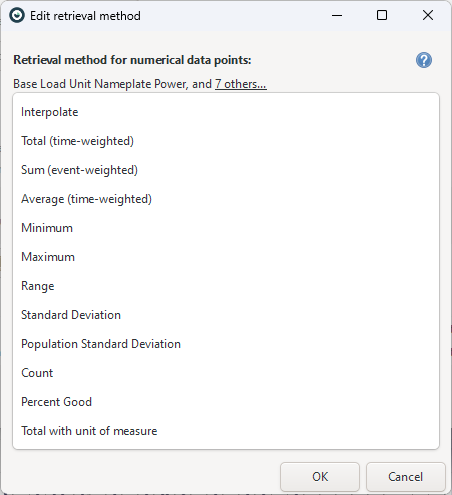Screen dimensions: 452x495
Task: Choose Total (time-weighted) option
Action: point(226,141)
